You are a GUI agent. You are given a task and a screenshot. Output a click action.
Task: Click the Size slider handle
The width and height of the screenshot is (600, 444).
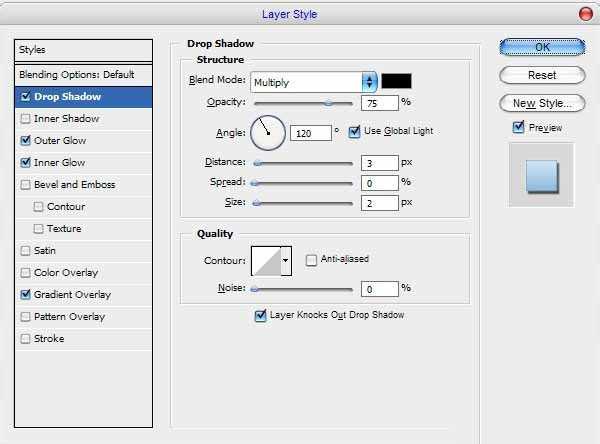click(x=257, y=203)
